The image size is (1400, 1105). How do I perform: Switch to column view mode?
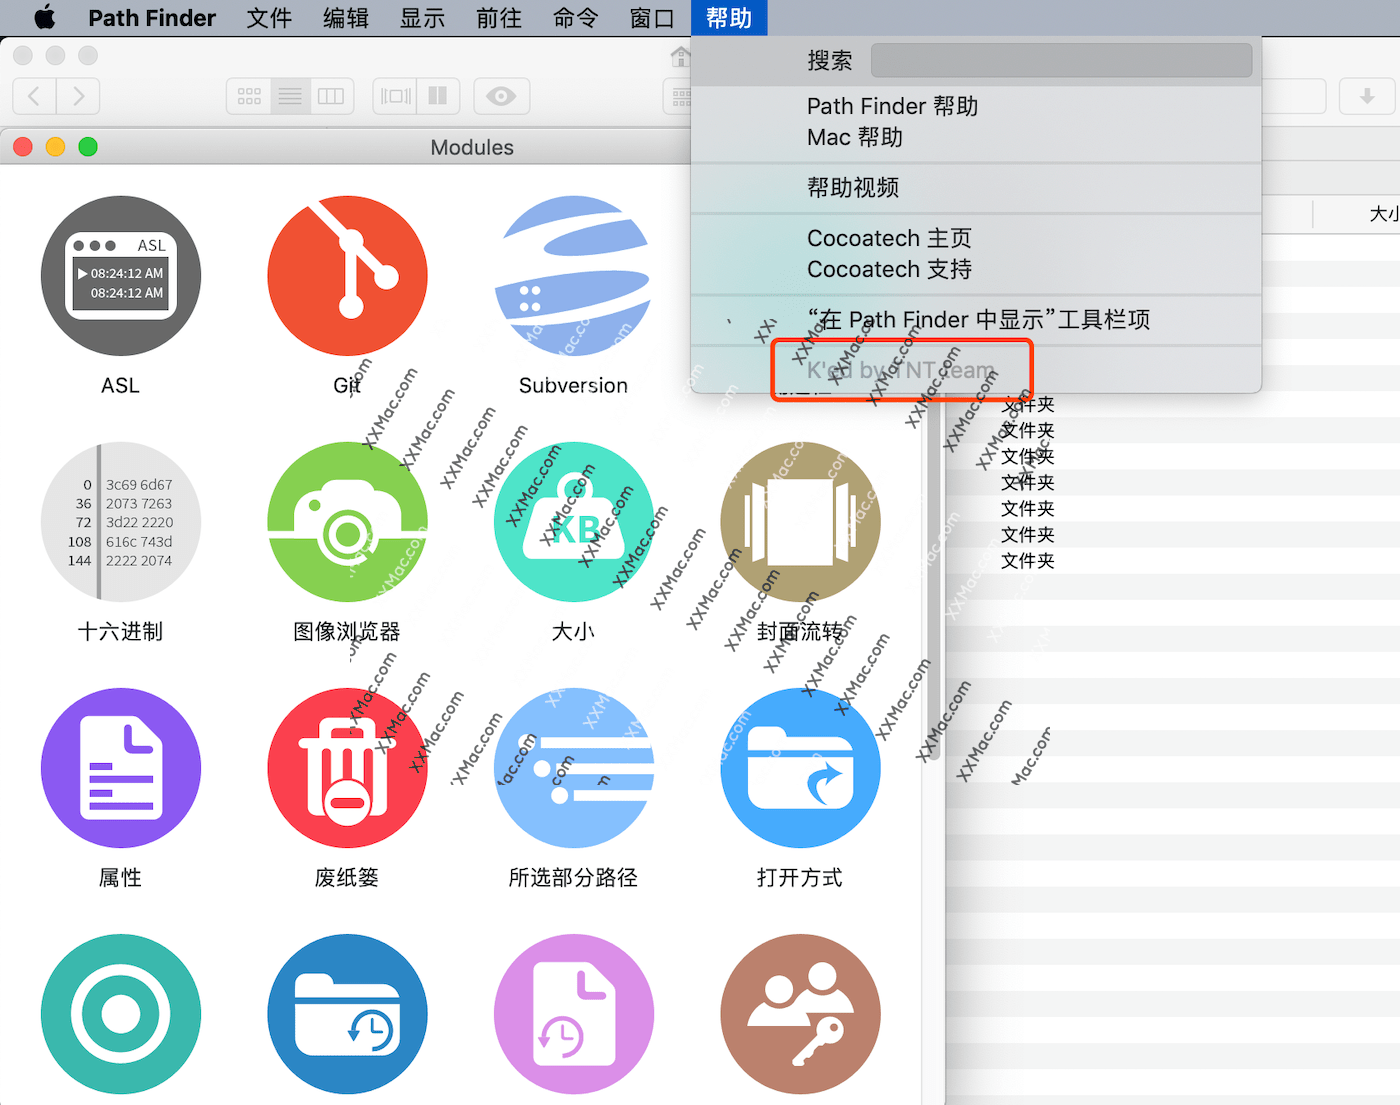click(x=331, y=96)
